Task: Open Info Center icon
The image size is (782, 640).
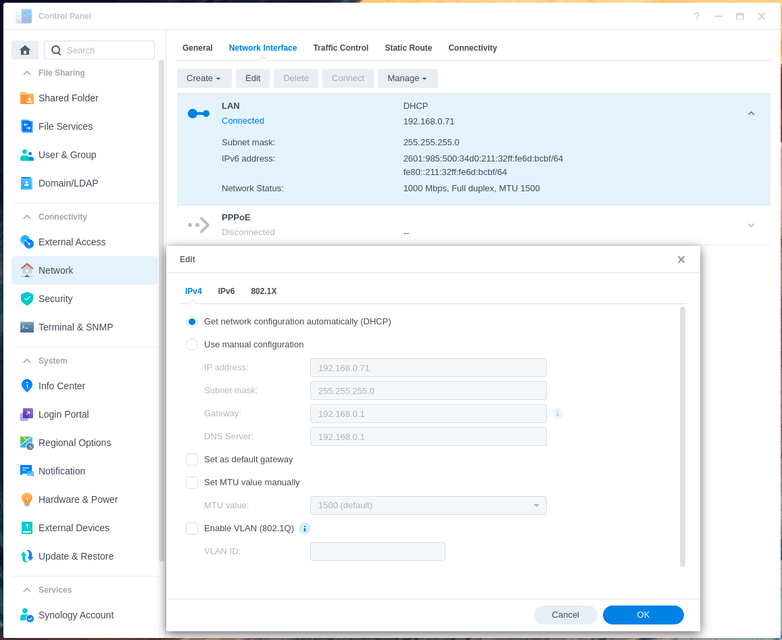Action: click(x=26, y=386)
